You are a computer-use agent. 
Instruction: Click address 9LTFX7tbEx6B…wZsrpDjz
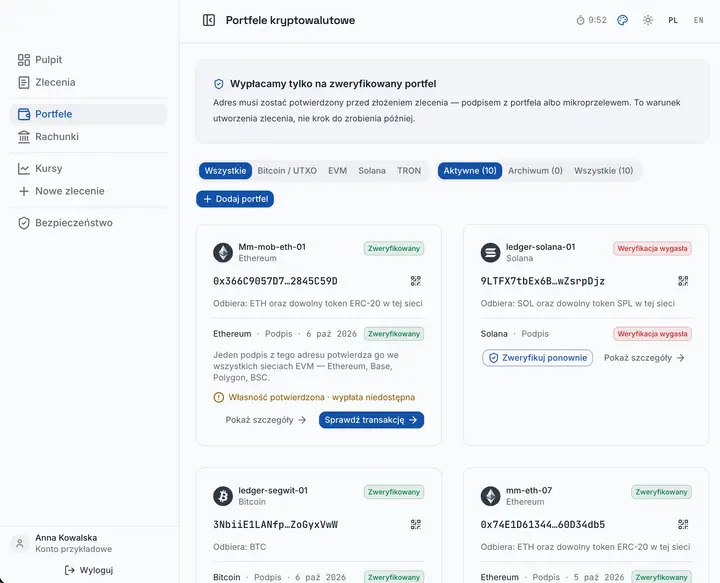pos(543,281)
